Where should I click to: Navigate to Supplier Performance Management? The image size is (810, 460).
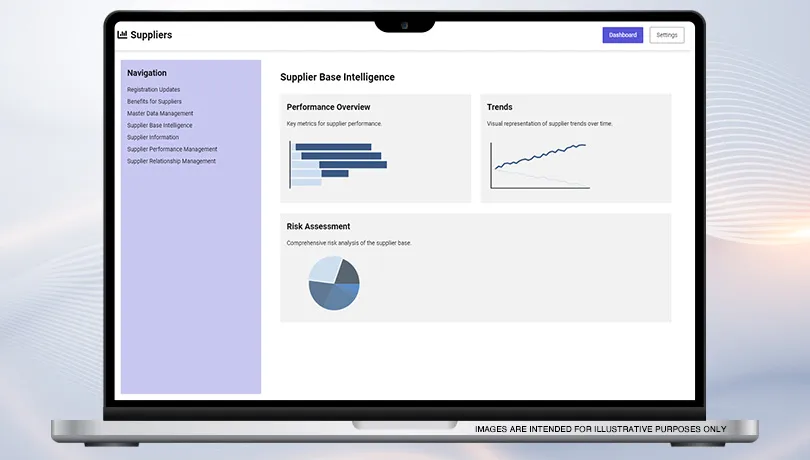tap(172, 150)
